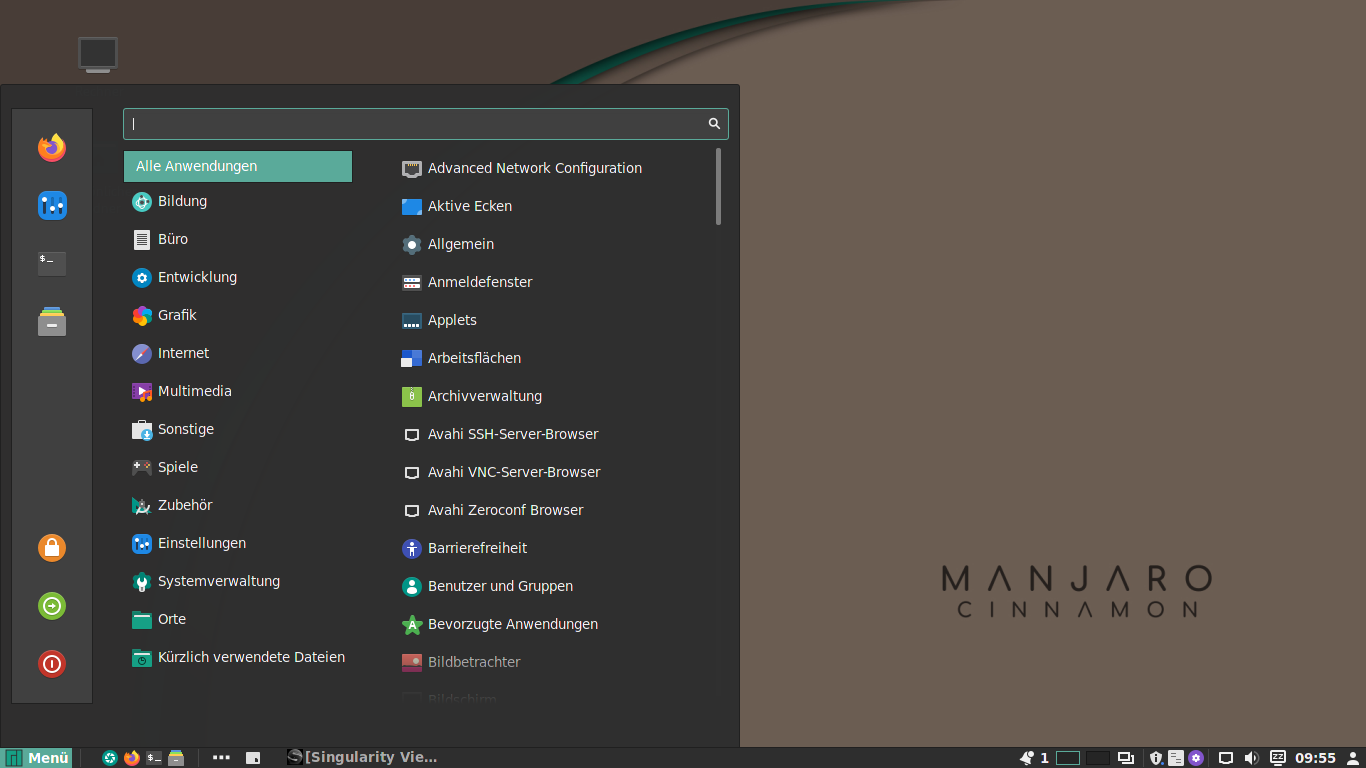Click the Menü button in panel

[x=37, y=758]
